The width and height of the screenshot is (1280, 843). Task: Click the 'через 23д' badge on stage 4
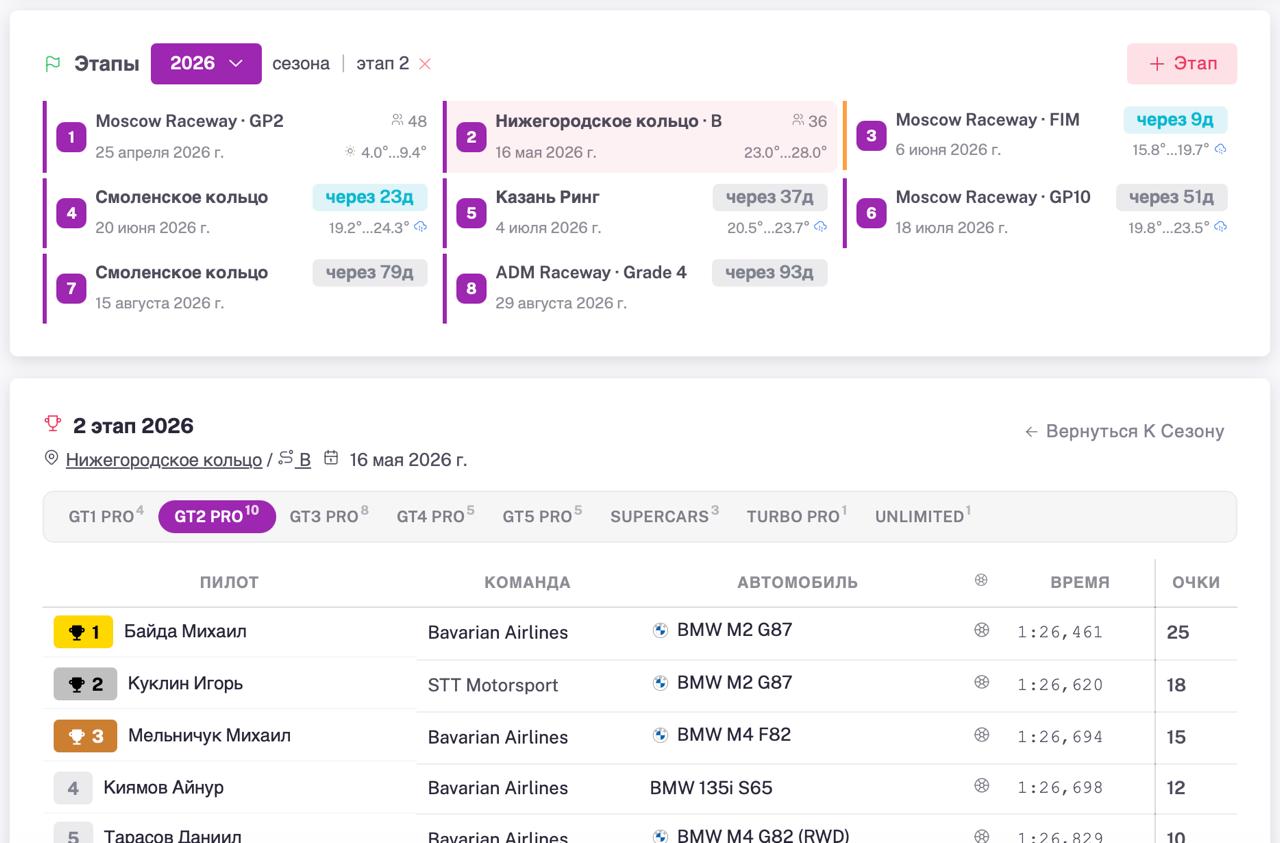369,197
